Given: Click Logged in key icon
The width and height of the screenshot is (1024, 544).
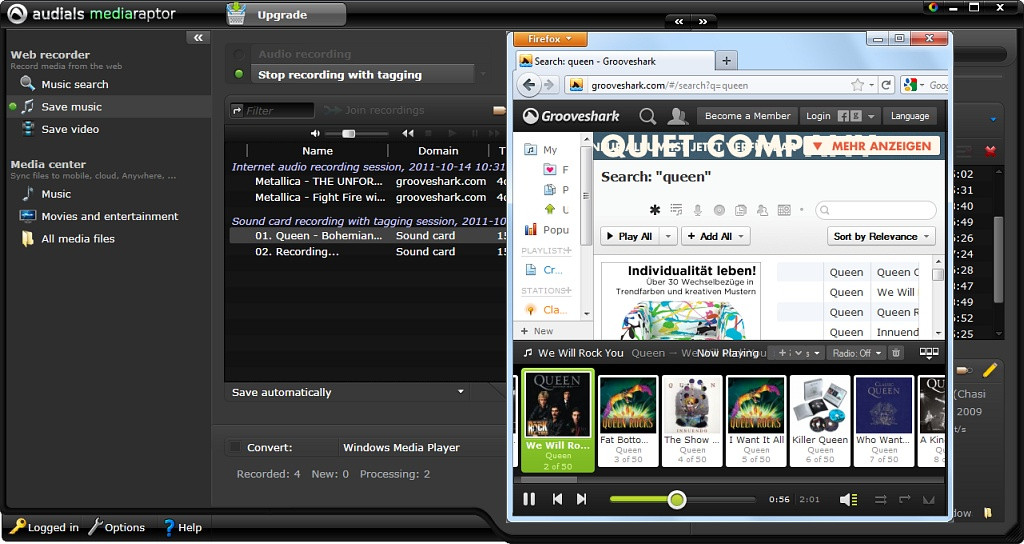Looking at the screenshot, I should tap(16, 526).
